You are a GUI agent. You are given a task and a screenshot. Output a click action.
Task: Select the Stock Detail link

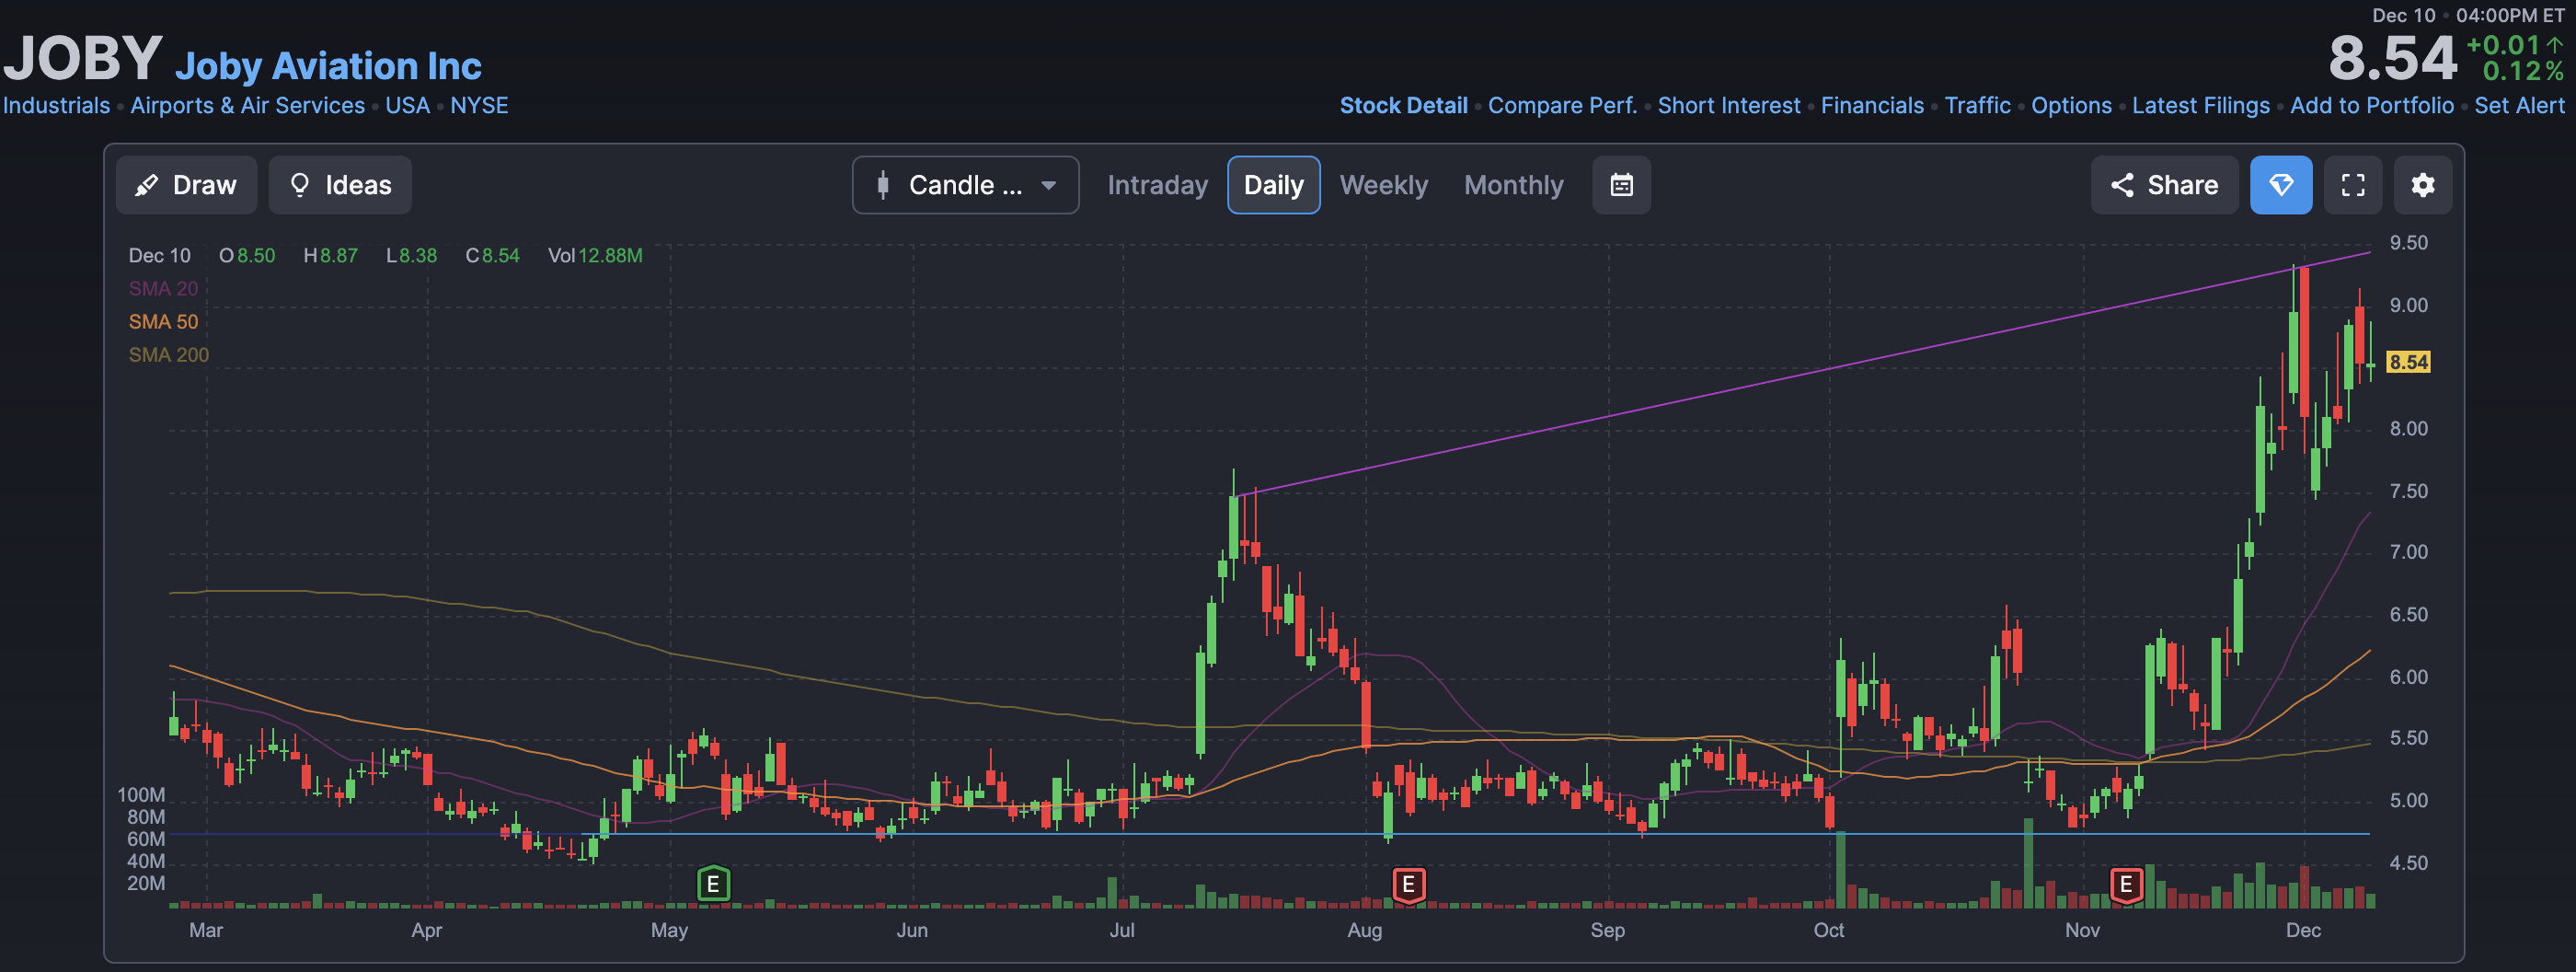coord(1403,105)
